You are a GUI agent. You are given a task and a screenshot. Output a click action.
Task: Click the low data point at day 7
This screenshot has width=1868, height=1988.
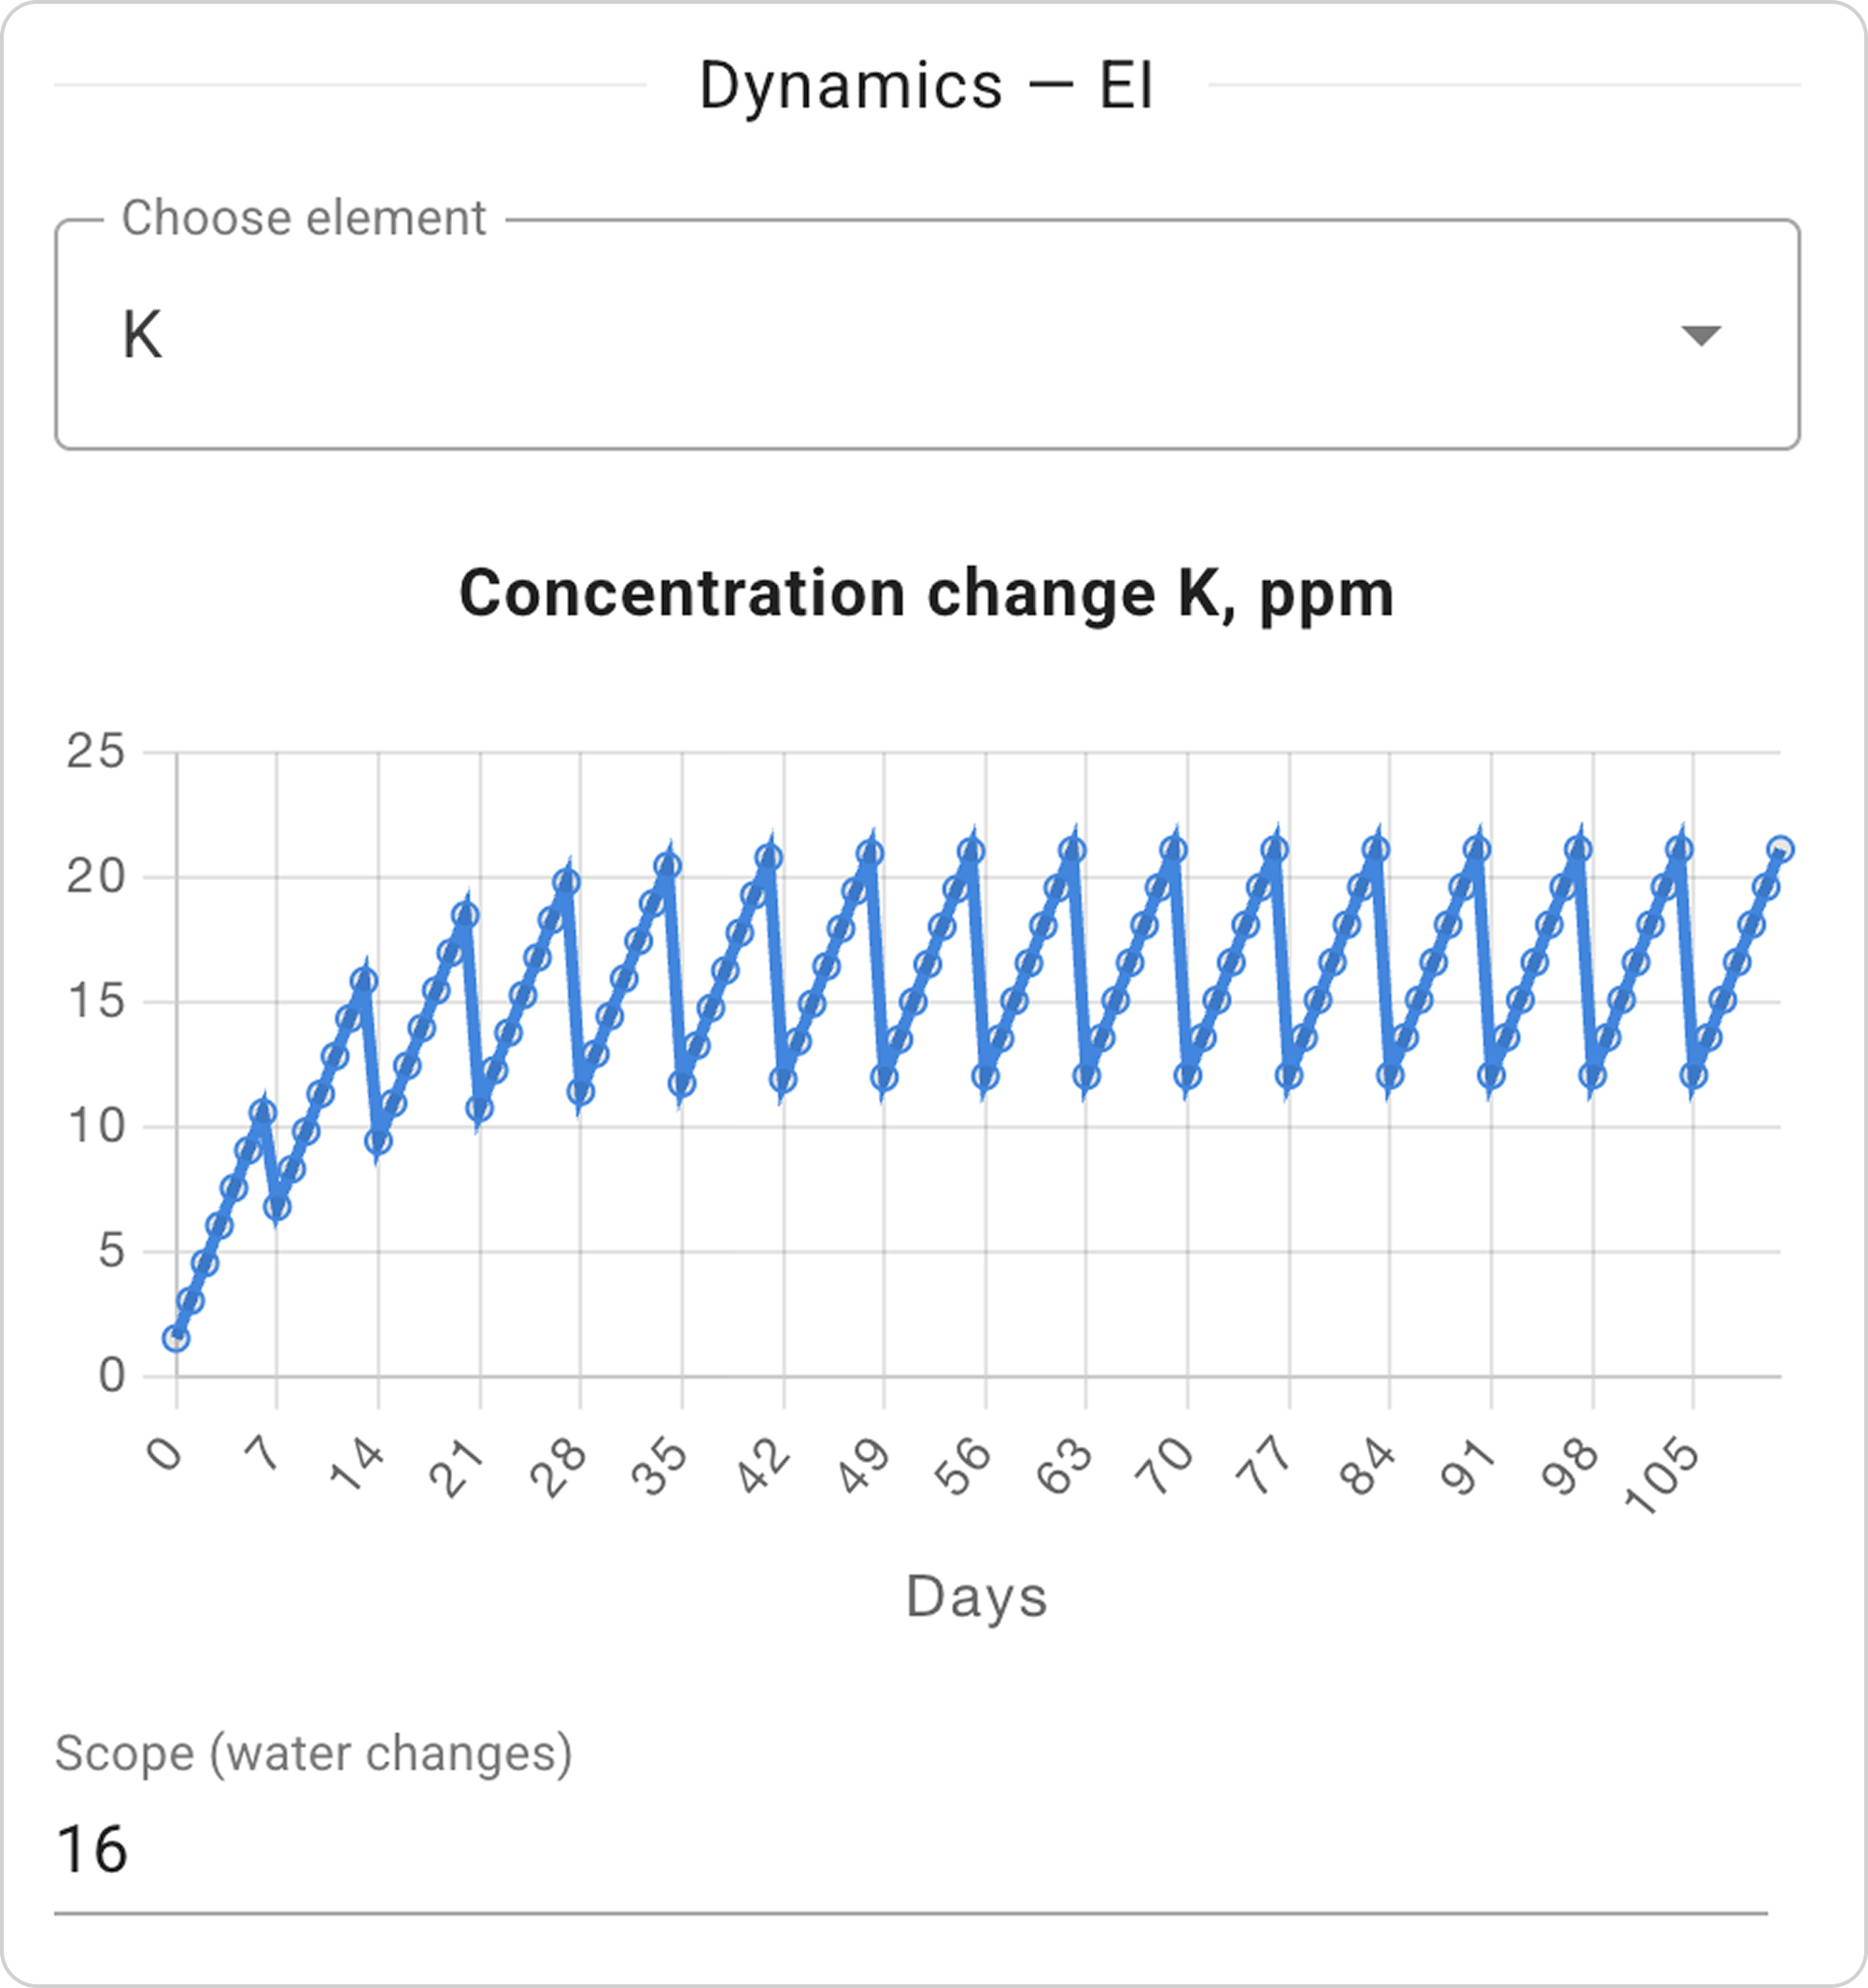[x=277, y=1208]
